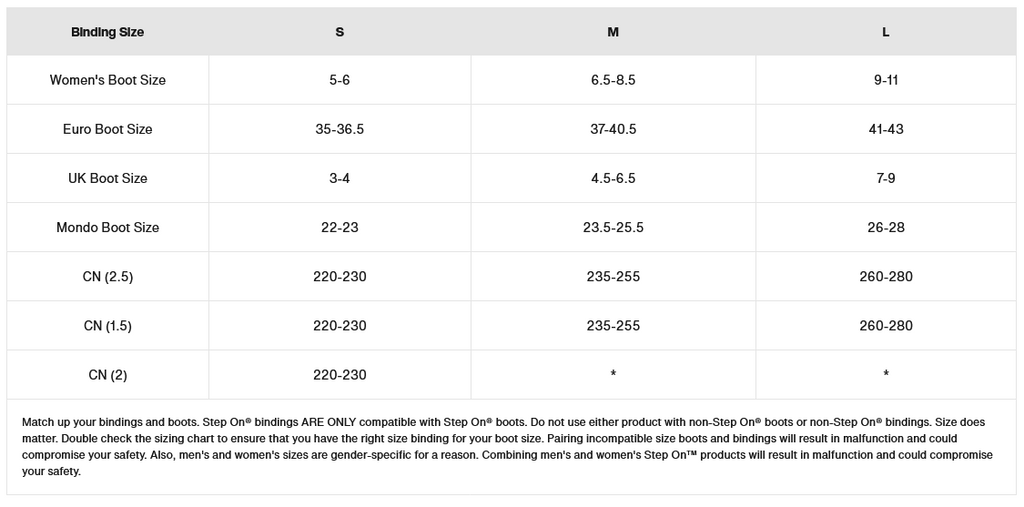Image resolution: width=1024 pixels, height=507 pixels.
Task: Click the asterisk in CN (2) M column
Action: (613, 374)
